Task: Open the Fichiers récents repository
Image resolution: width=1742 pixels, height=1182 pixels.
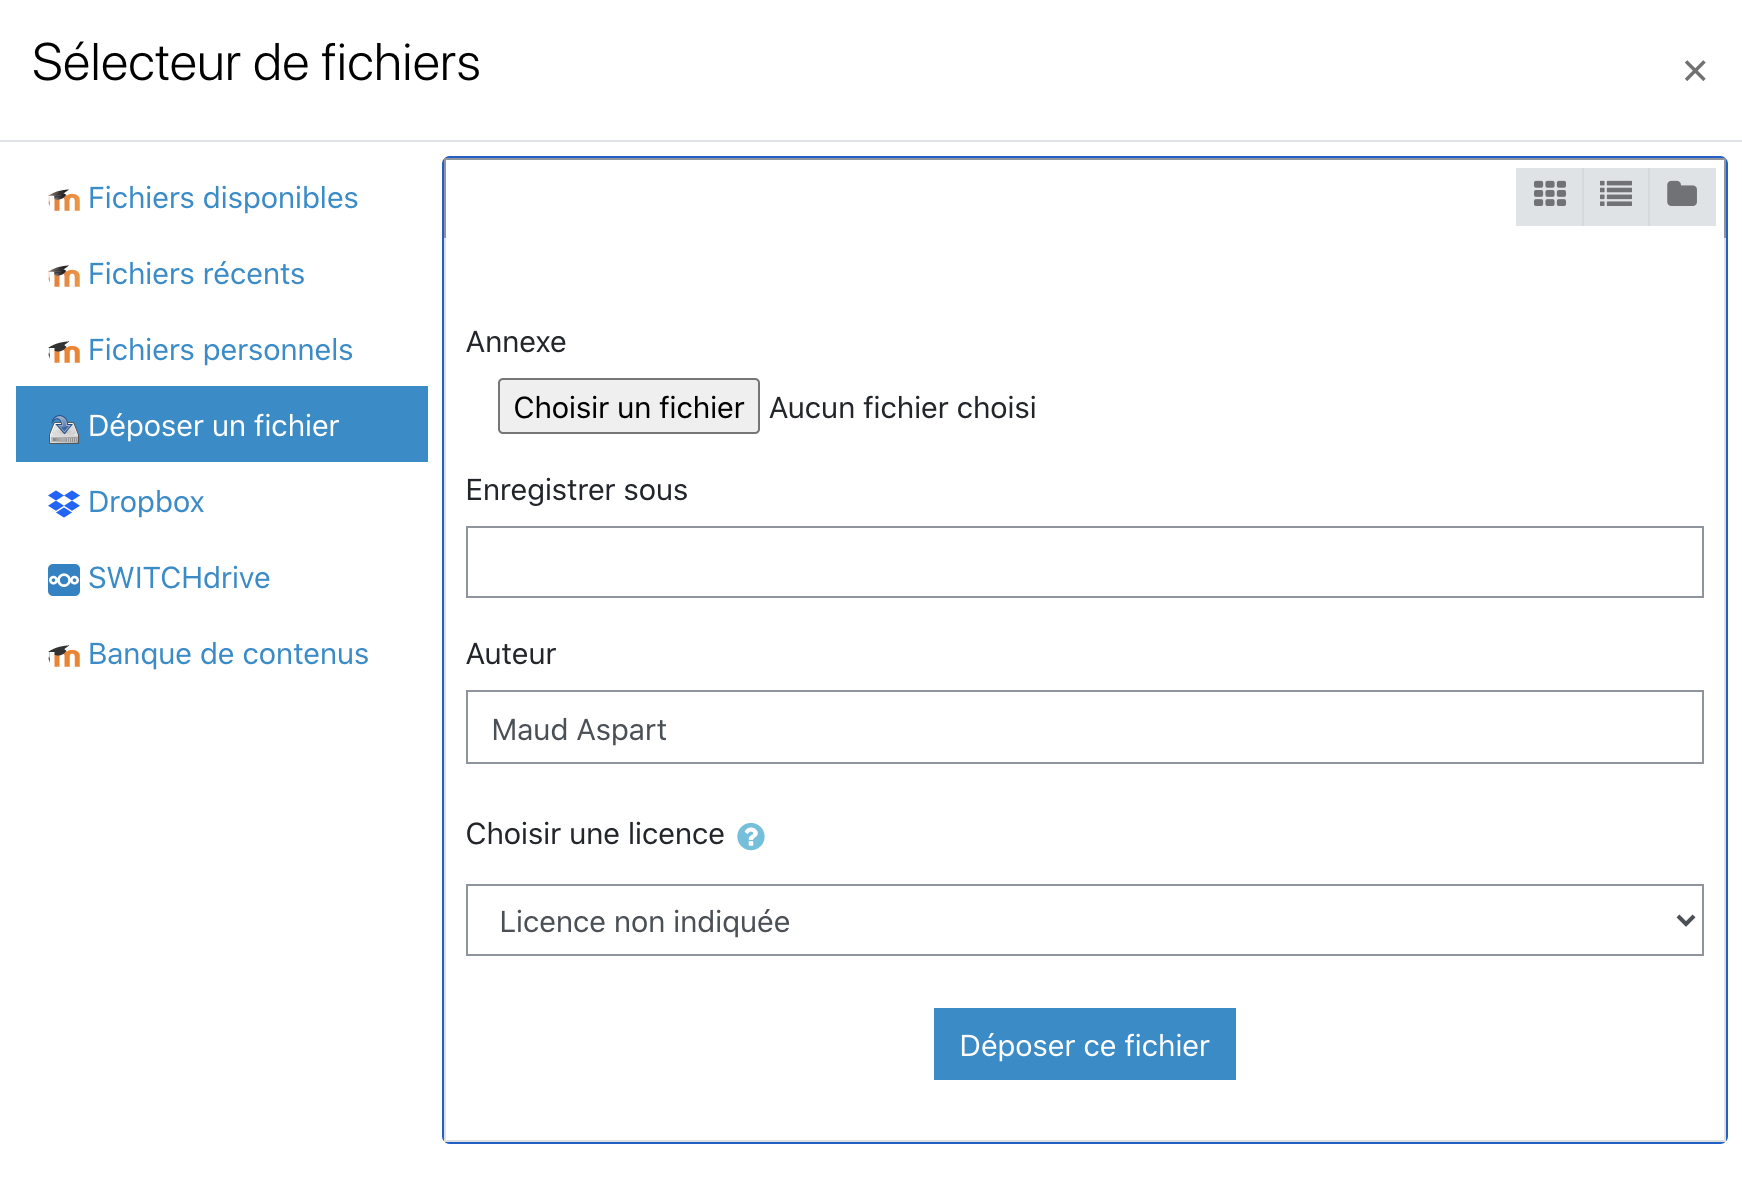Action: pyautogui.click(x=196, y=274)
